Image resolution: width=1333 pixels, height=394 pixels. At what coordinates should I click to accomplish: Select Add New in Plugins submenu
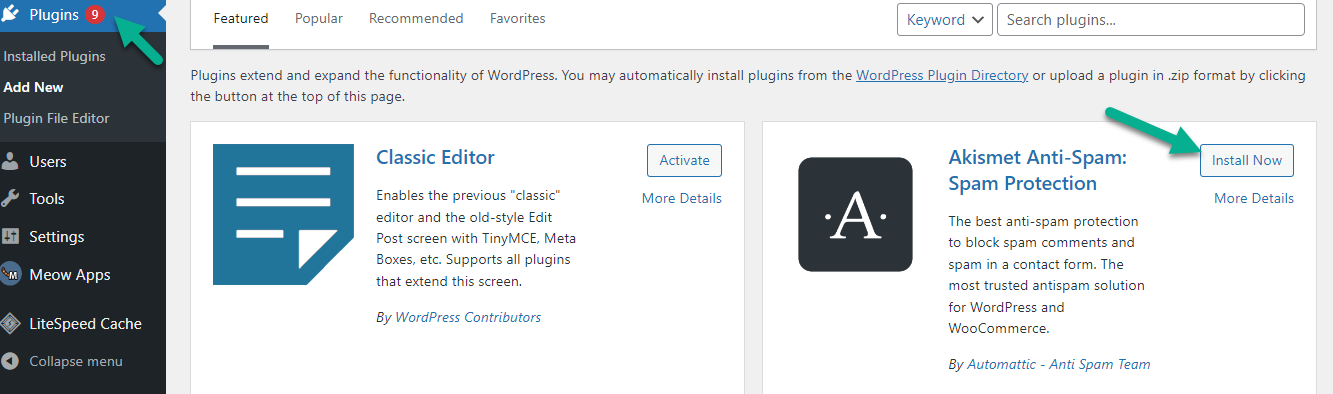pyautogui.click(x=33, y=87)
